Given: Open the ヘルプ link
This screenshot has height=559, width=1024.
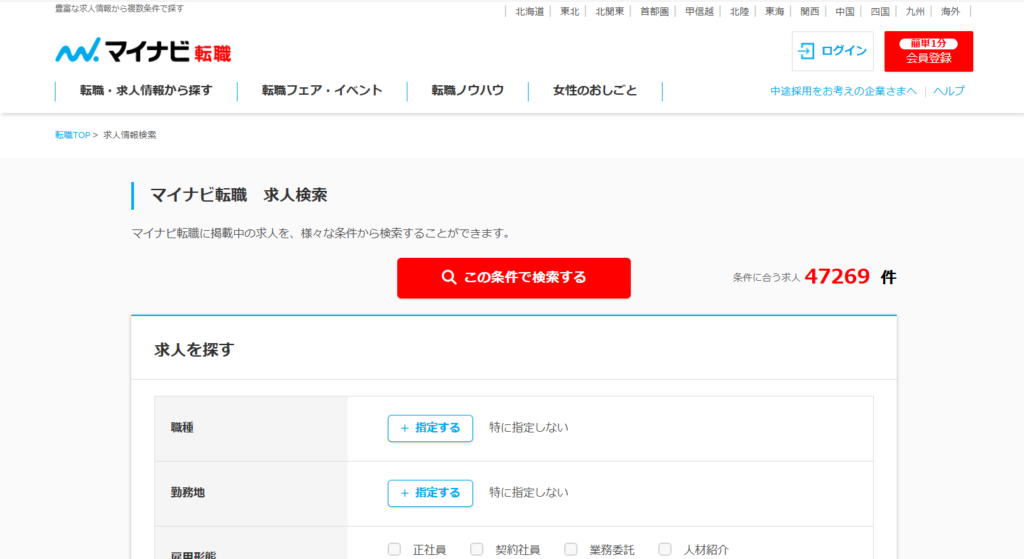Looking at the screenshot, I should [x=948, y=91].
